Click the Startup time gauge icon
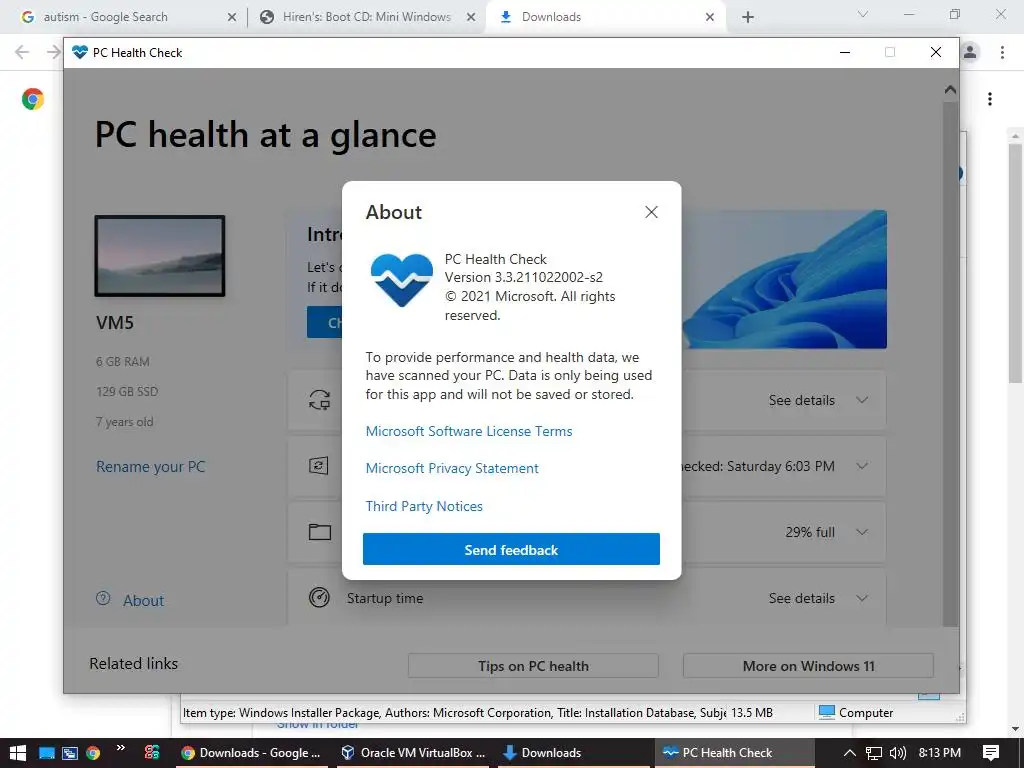 click(319, 598)
